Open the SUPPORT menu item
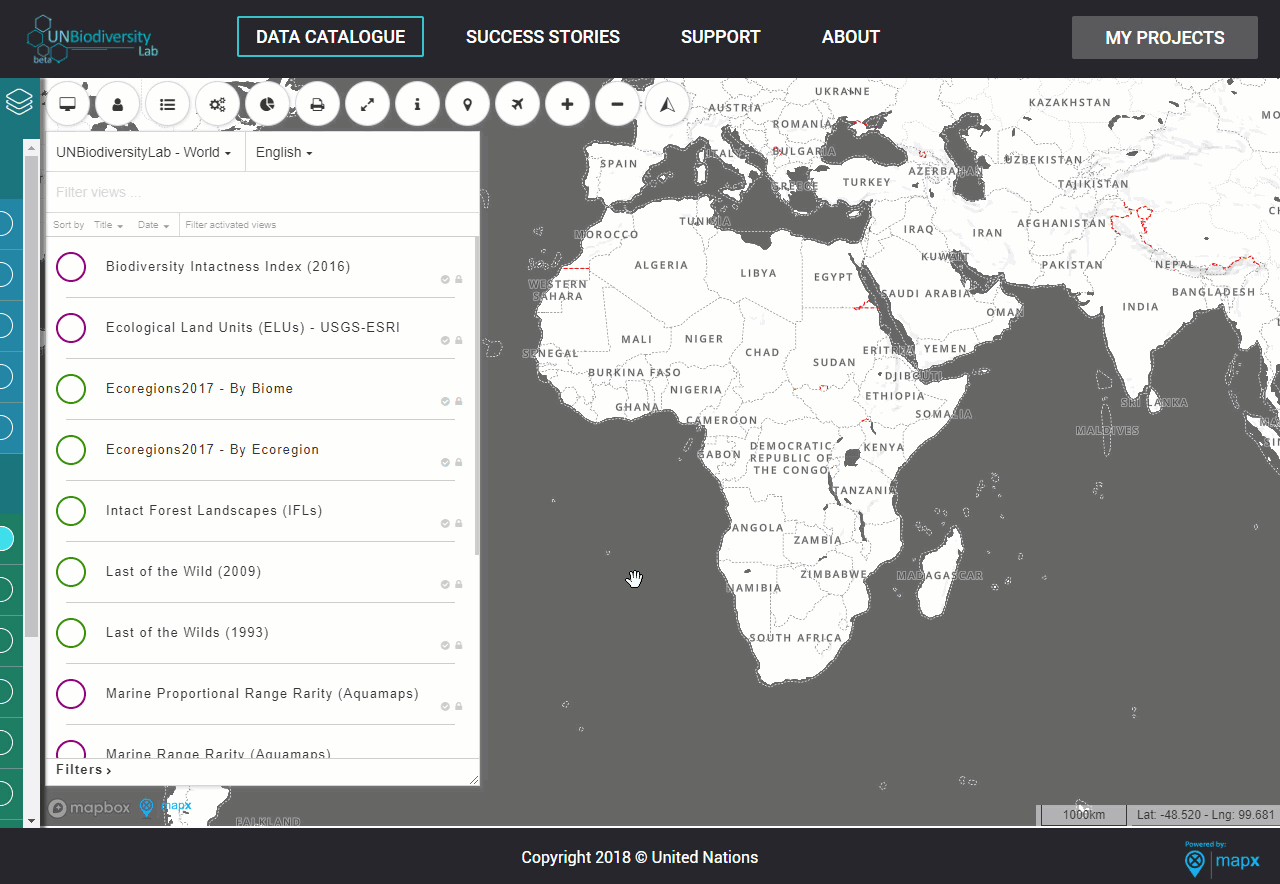 point(721,37)
